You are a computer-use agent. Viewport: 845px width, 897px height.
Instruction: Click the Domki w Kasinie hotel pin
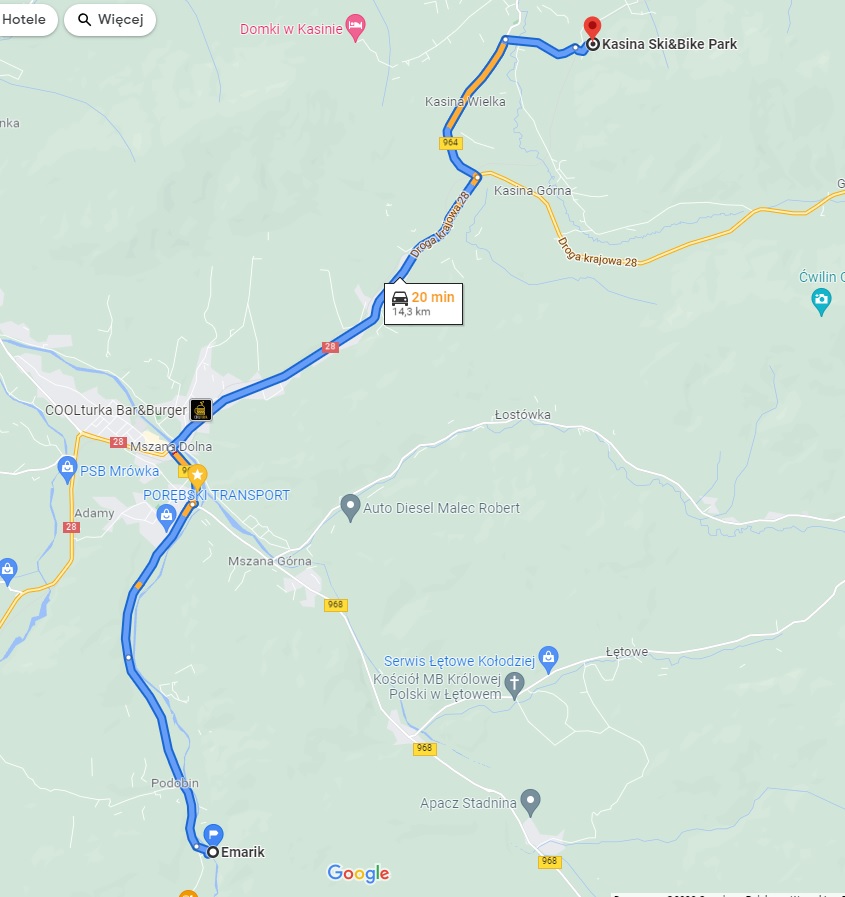click(356, 27)
